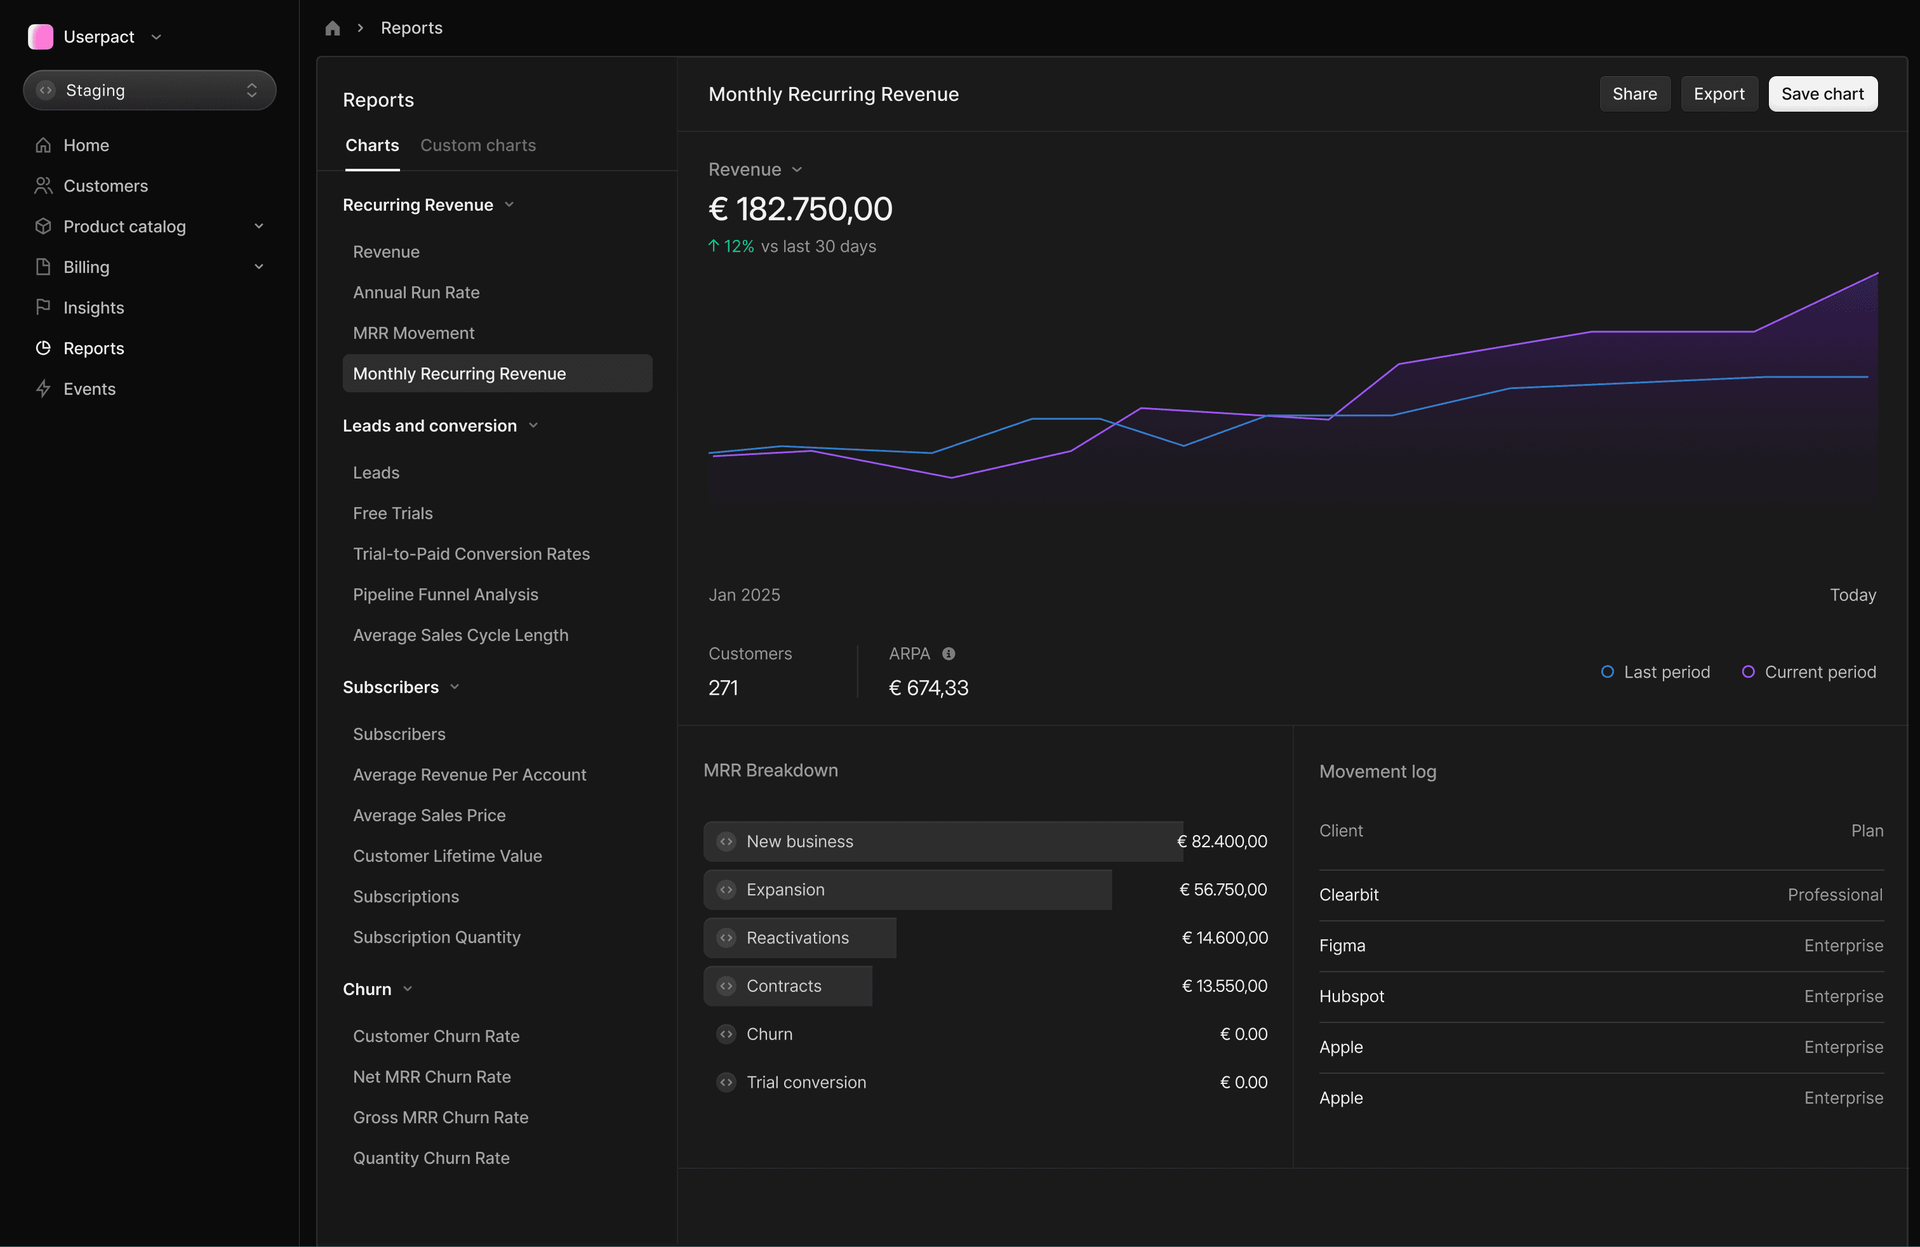Click the Expansion row icon
The image size is (1920, 1247).
coord(727,890)
